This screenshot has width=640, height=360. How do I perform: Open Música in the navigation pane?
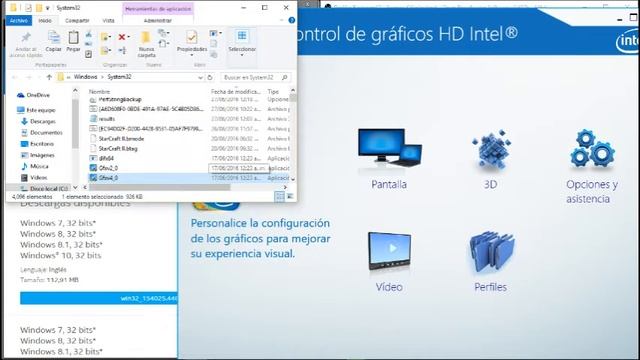35,166
